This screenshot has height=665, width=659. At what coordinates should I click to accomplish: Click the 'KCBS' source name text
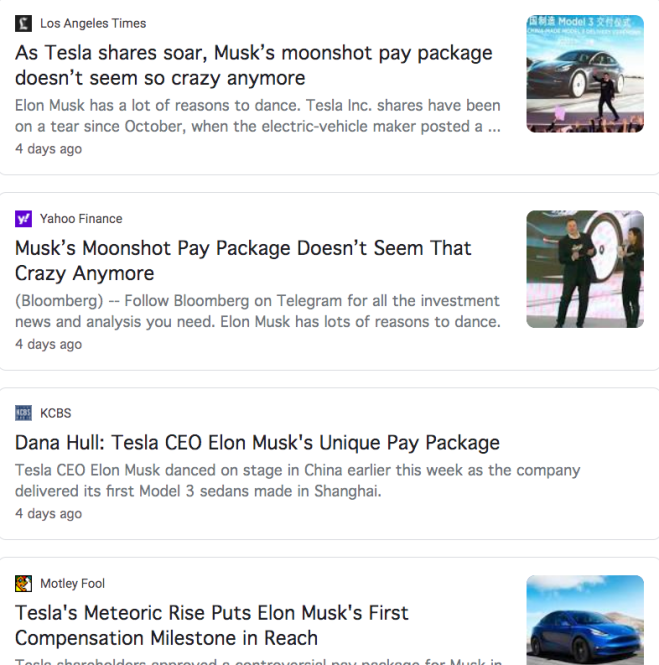56,413
